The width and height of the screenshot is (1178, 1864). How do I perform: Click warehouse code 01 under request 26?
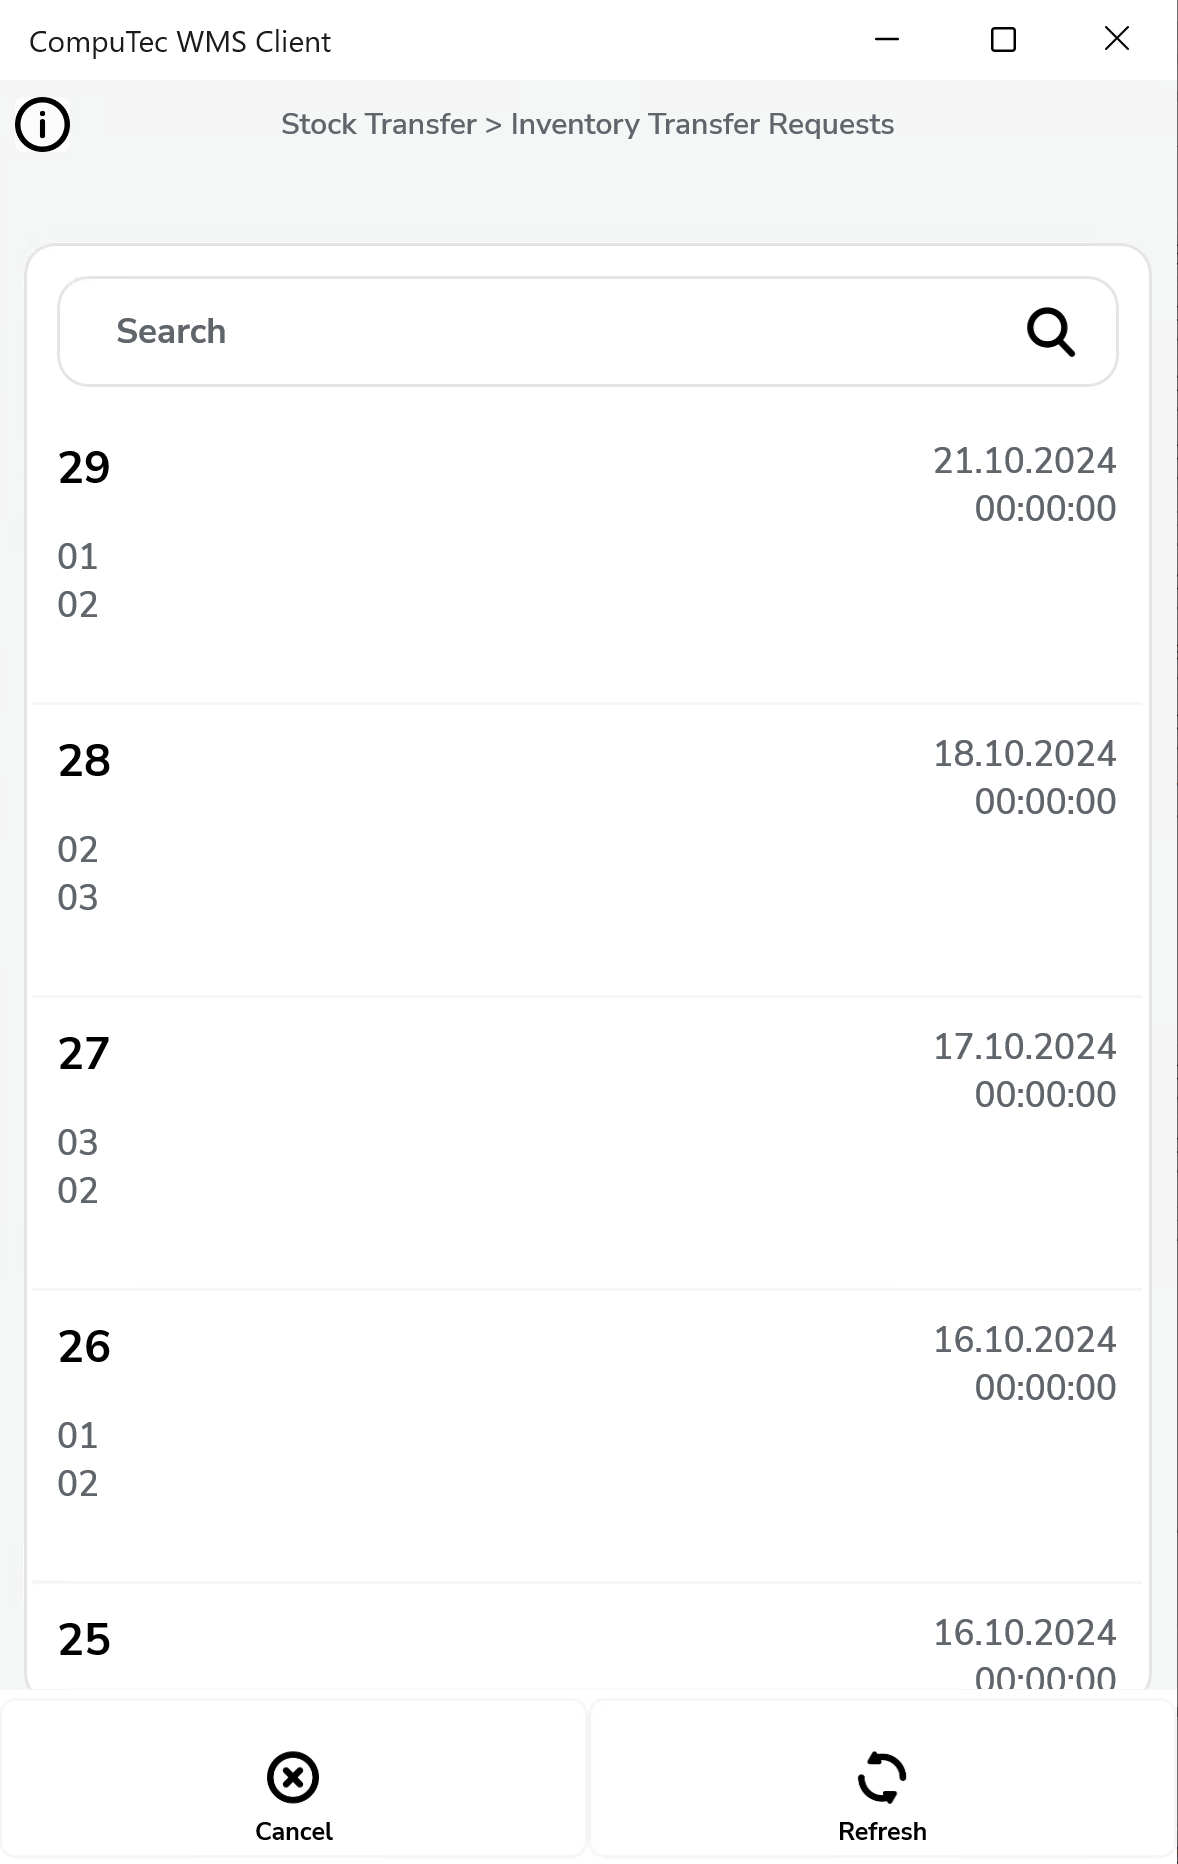(78, 1436)
